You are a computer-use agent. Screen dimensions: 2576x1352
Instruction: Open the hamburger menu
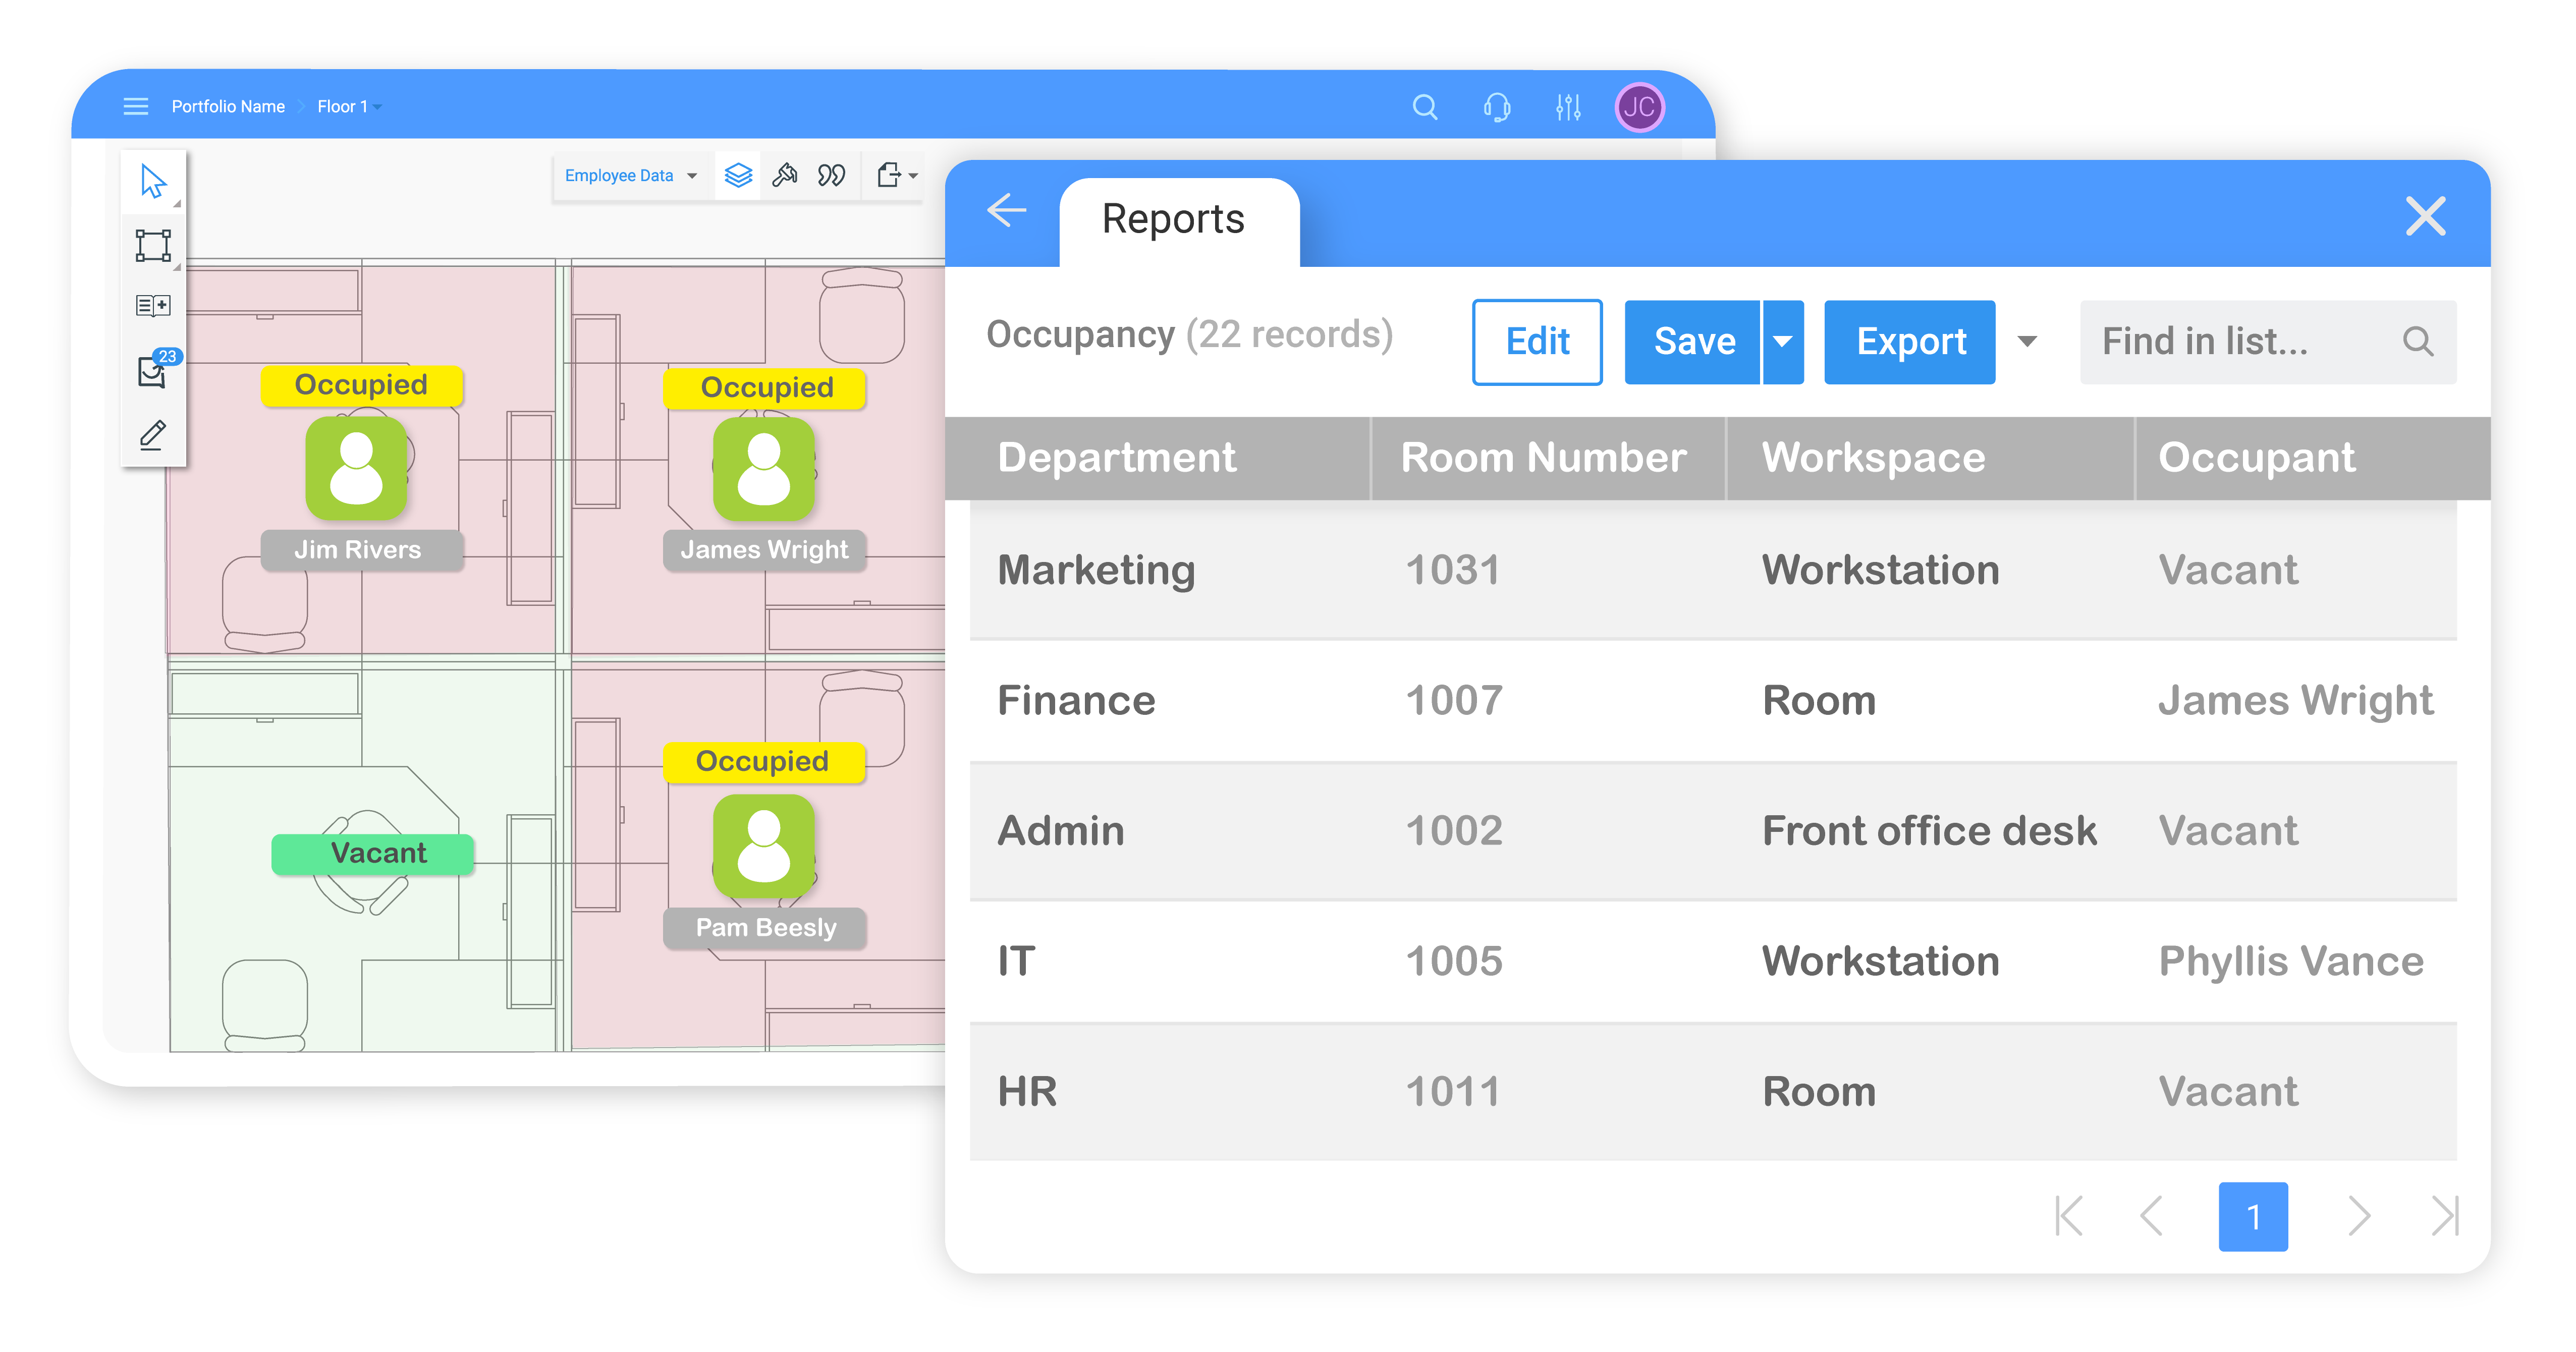(x=136, y=106)
